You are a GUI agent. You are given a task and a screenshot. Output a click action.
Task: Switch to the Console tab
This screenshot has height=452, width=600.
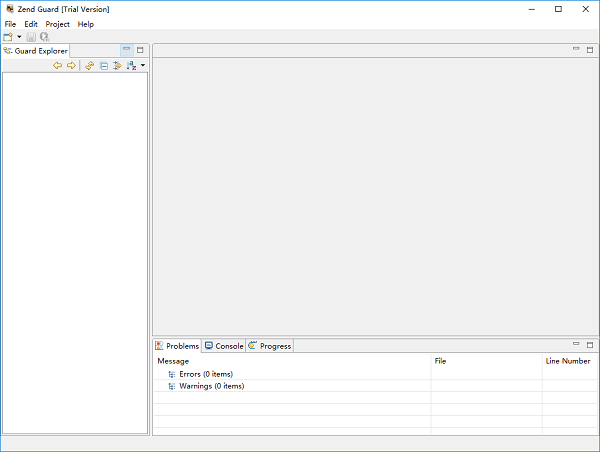[x=224, y=346]
